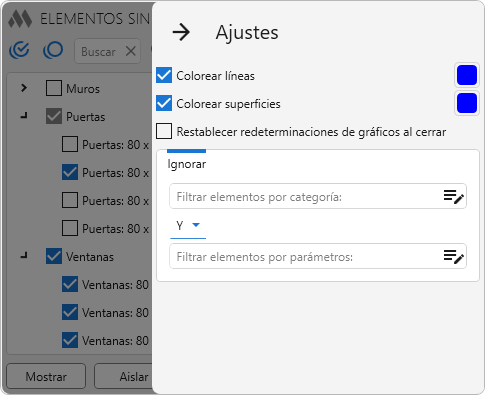
Task: Uncheck the Ventanas parent checkbox
Action: (x=54, y=256)
